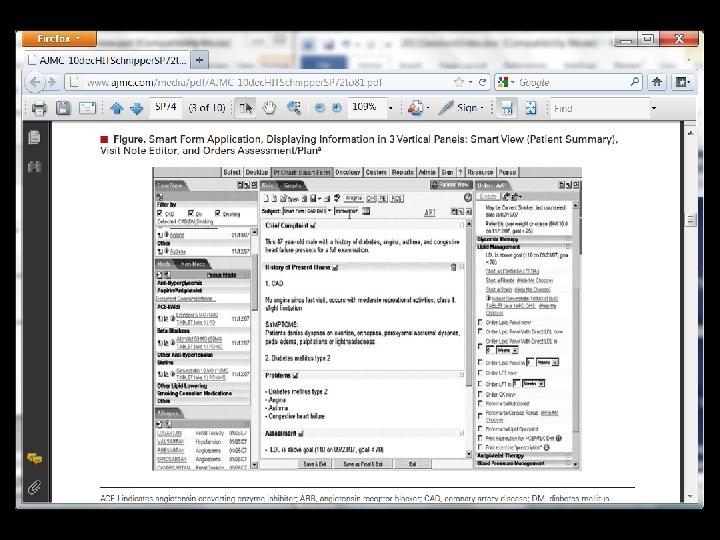This screenshot has height=540, width=720.
Task: Click the 'Patient View' button in the figure
Action: pos(451,185)
